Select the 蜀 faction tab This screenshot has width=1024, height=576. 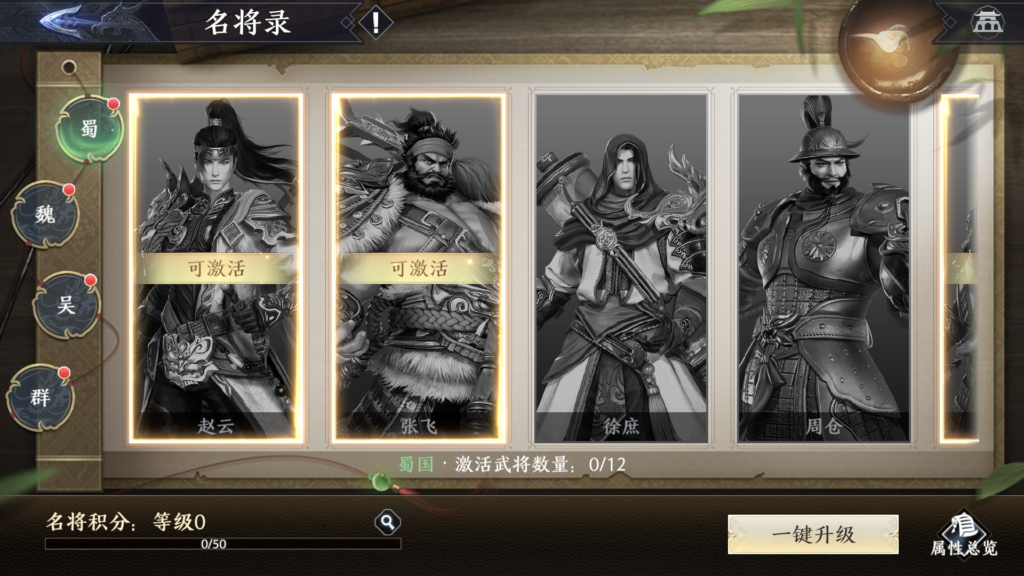pos(89,129)
